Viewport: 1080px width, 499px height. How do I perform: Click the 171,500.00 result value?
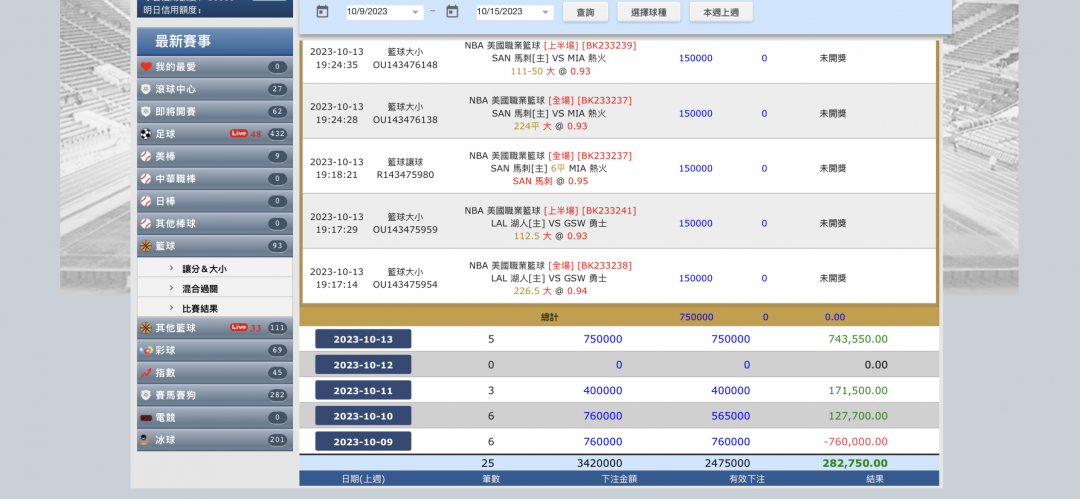point(858,391)
